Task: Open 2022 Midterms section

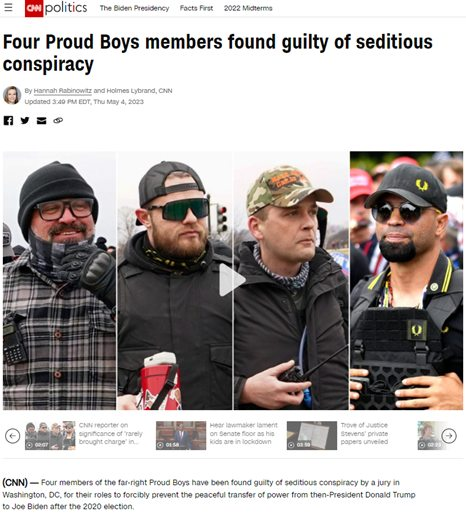Action: (248, 8)
